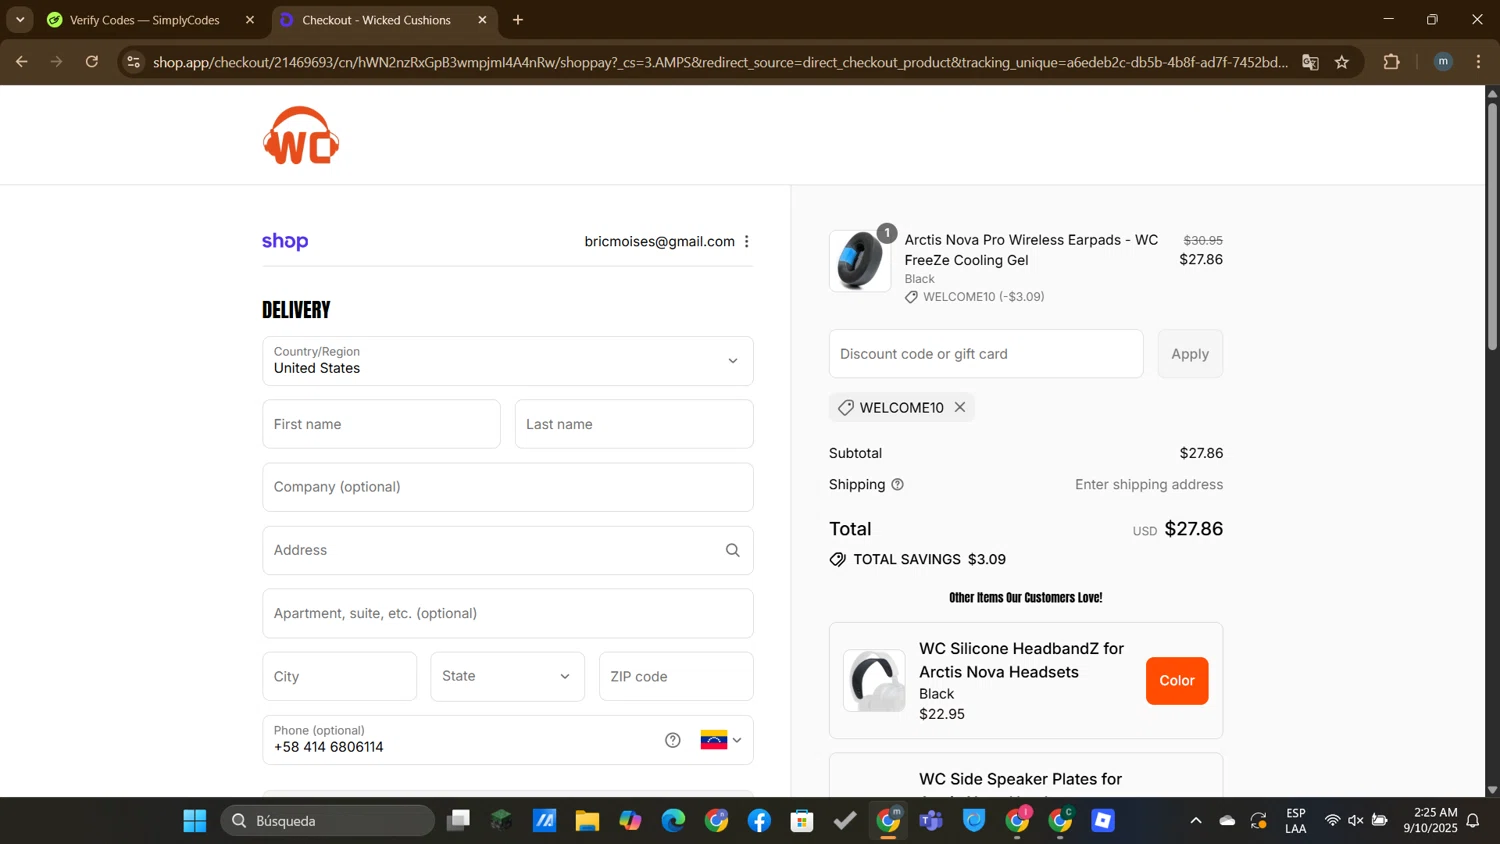The height and width of the screenshot is (844, 1500).
Task: Click the WC Silicone HeadbandZ product image
Action: (874, 681)
